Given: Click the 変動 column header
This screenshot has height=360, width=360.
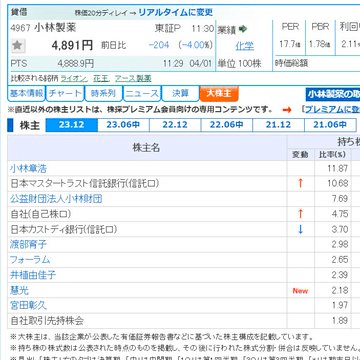Looking at the screenshot, I should [300, 155].
